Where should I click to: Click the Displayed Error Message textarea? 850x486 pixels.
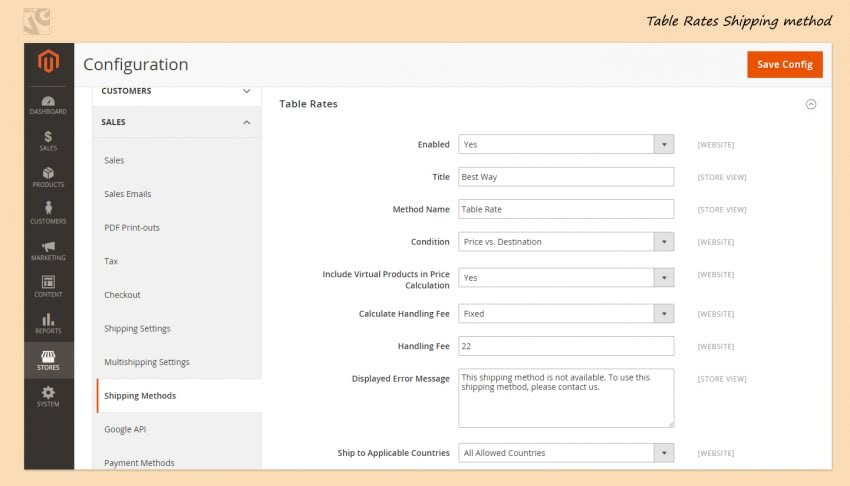[x=566, y=398]
